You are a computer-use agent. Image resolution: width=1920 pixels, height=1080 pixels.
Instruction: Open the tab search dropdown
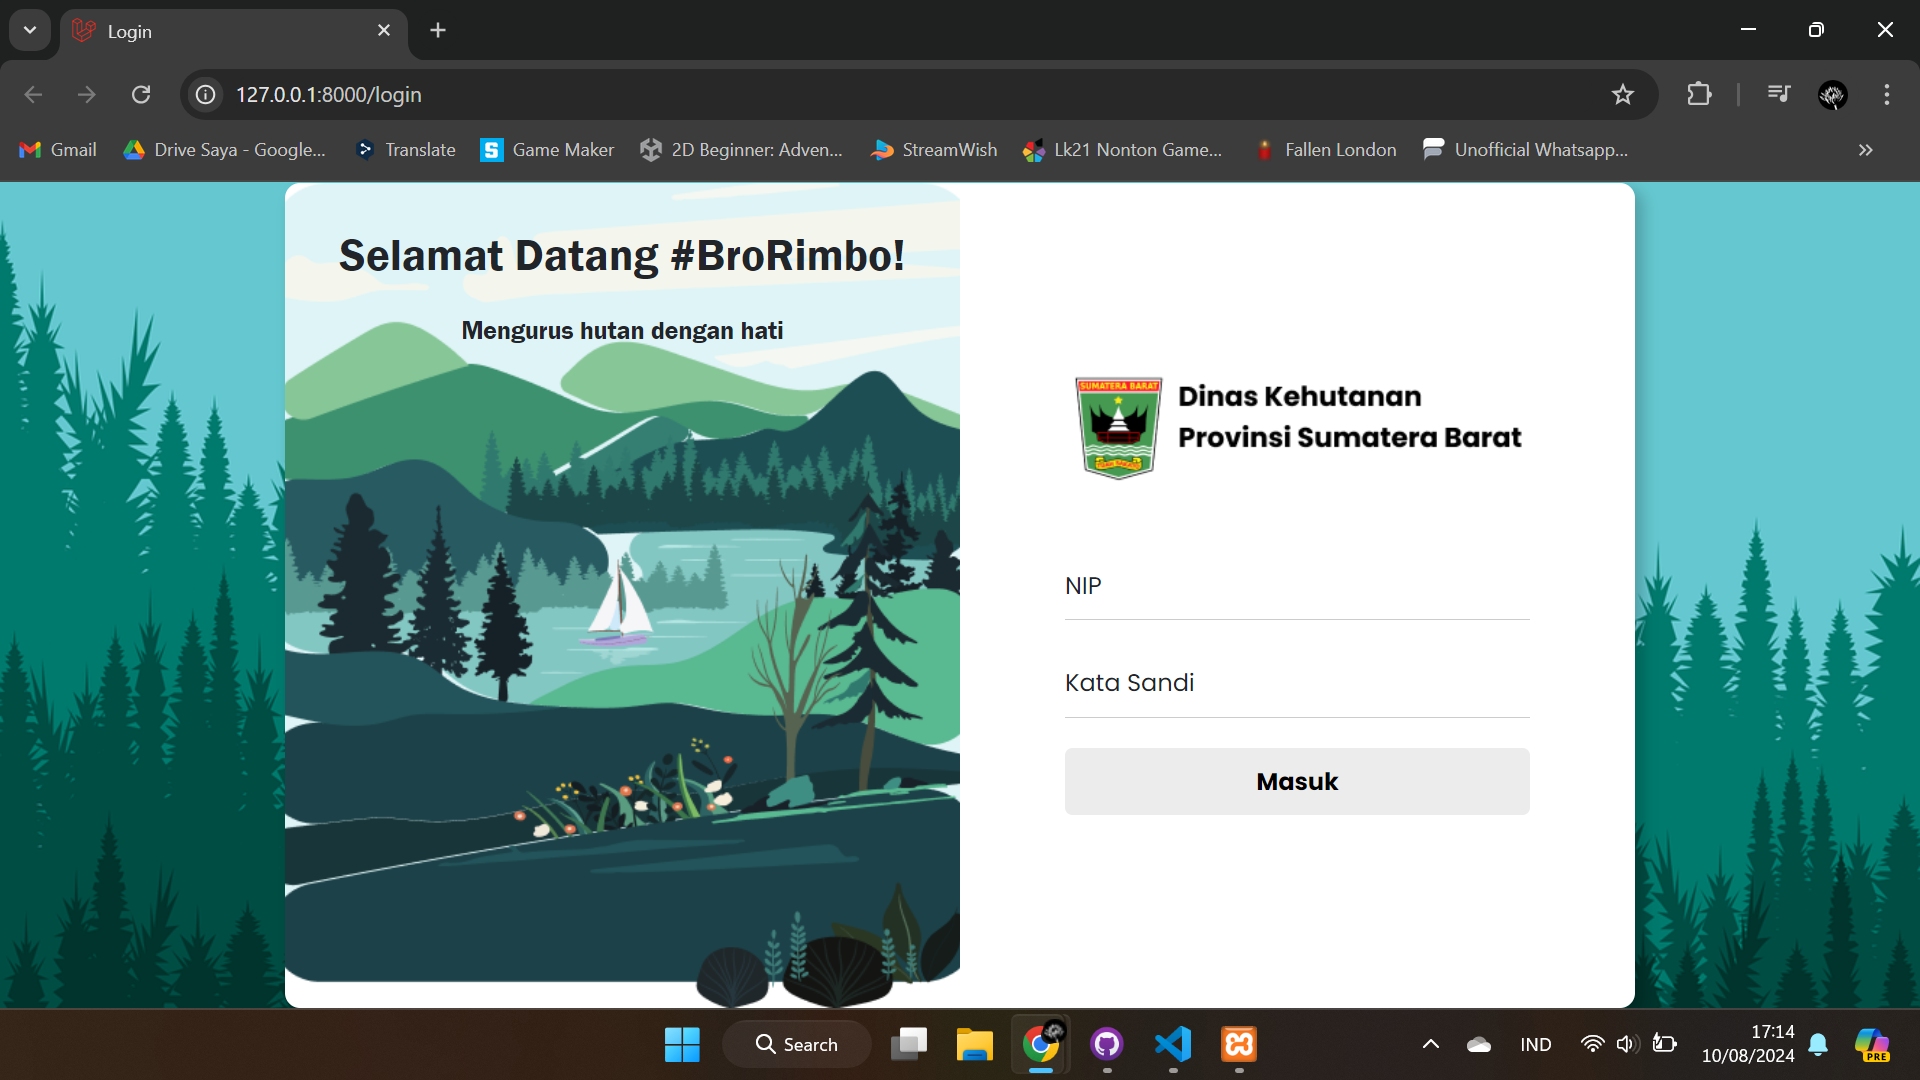click(x=29, y=30)
